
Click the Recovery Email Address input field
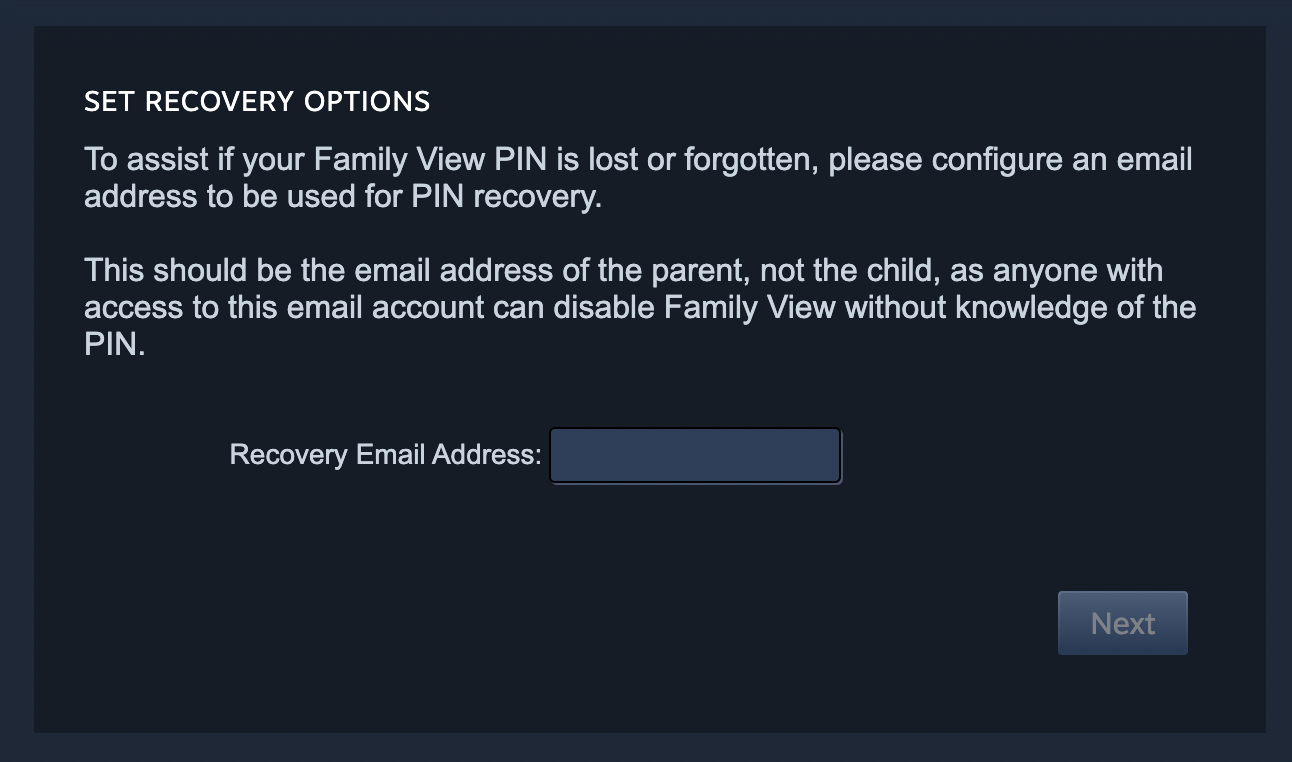pyautogui.click(x=695, y=456)
